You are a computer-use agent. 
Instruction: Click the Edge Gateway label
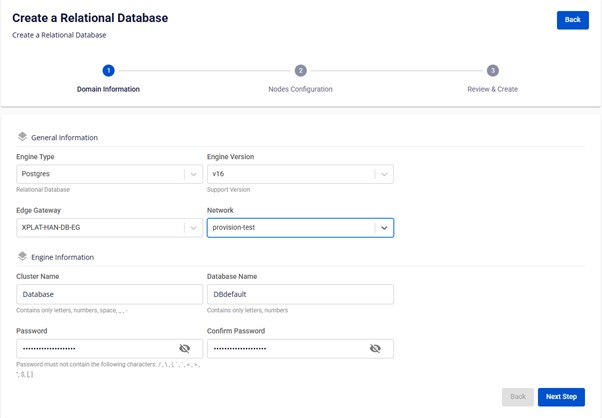38,210
